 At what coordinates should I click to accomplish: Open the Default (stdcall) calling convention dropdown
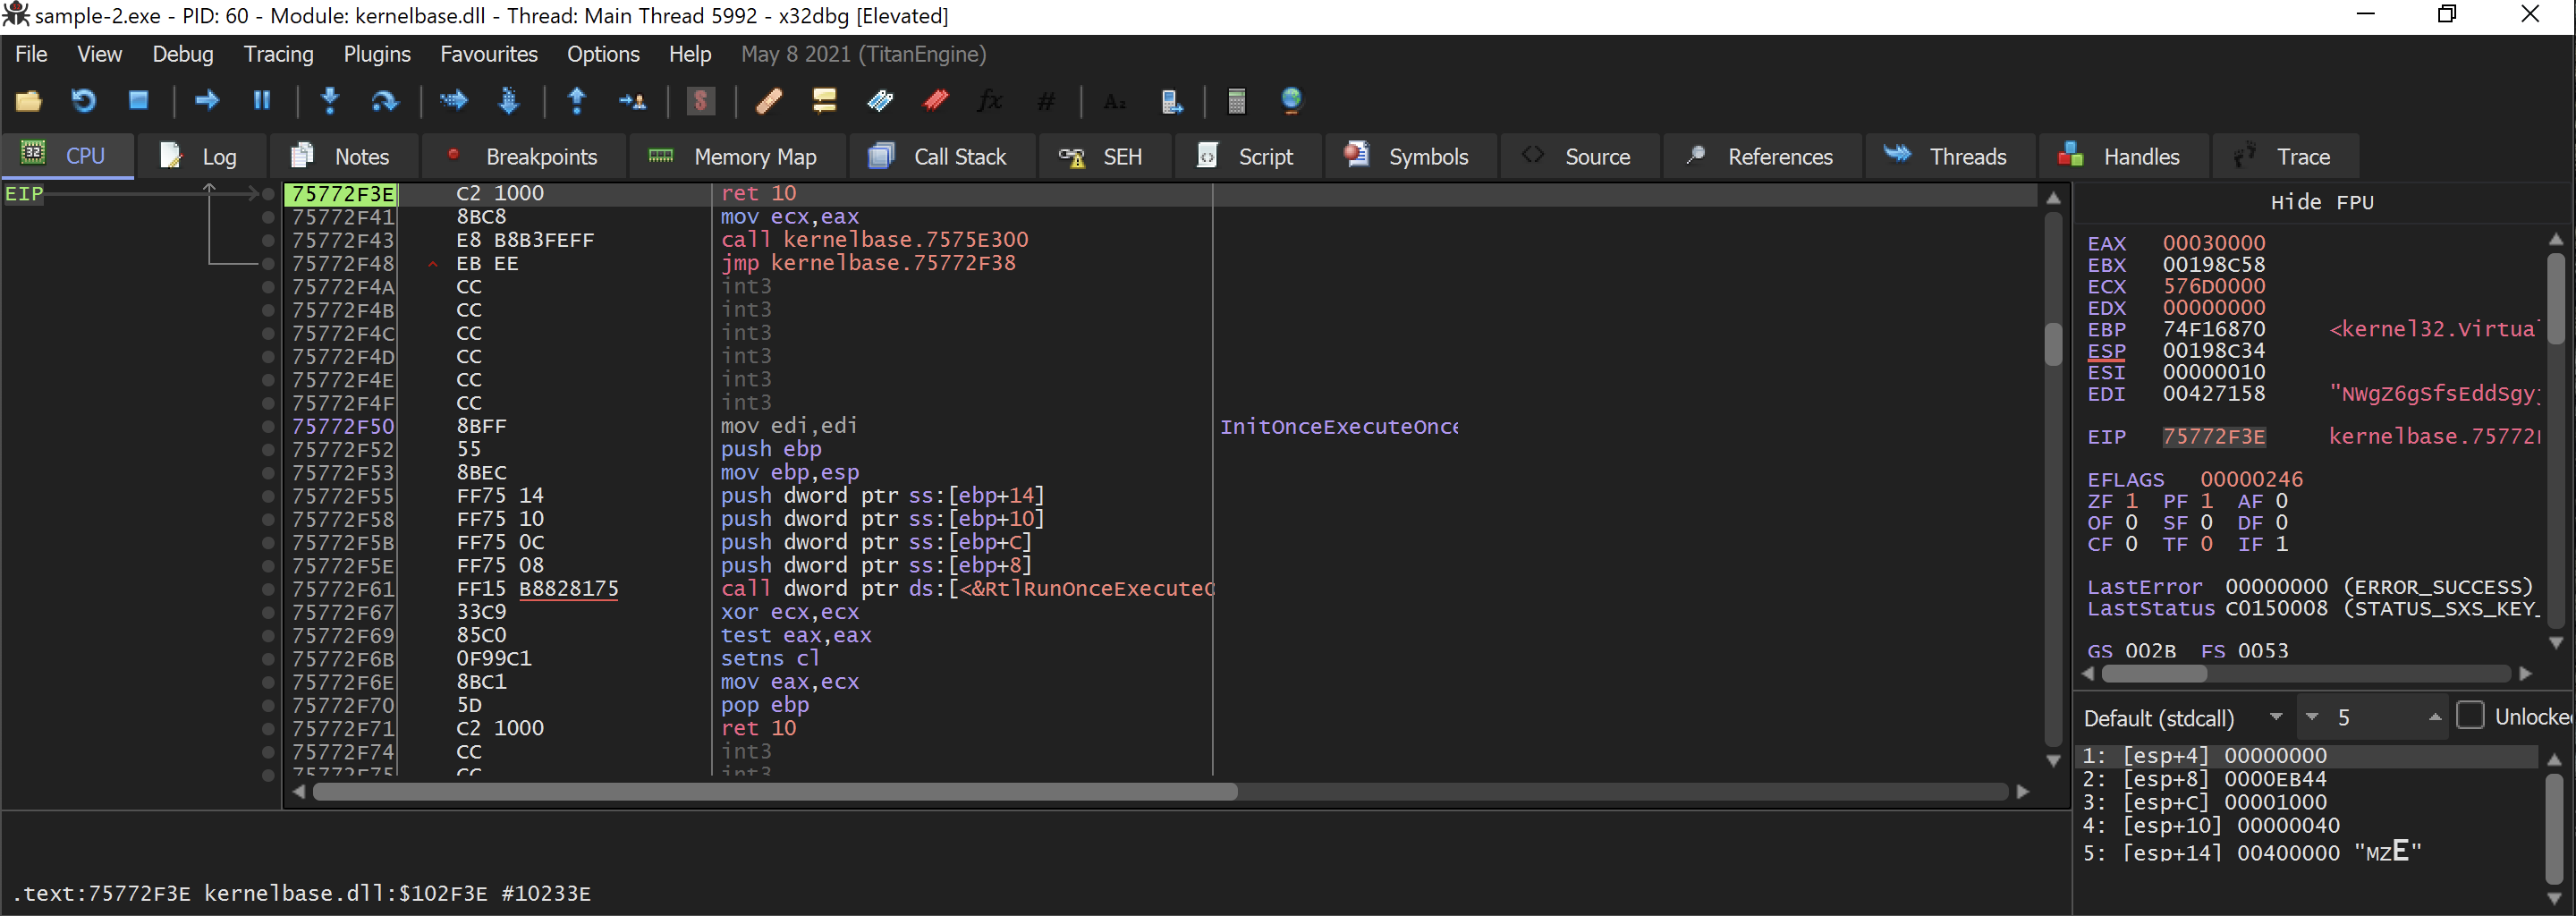tap(2185, 718)
